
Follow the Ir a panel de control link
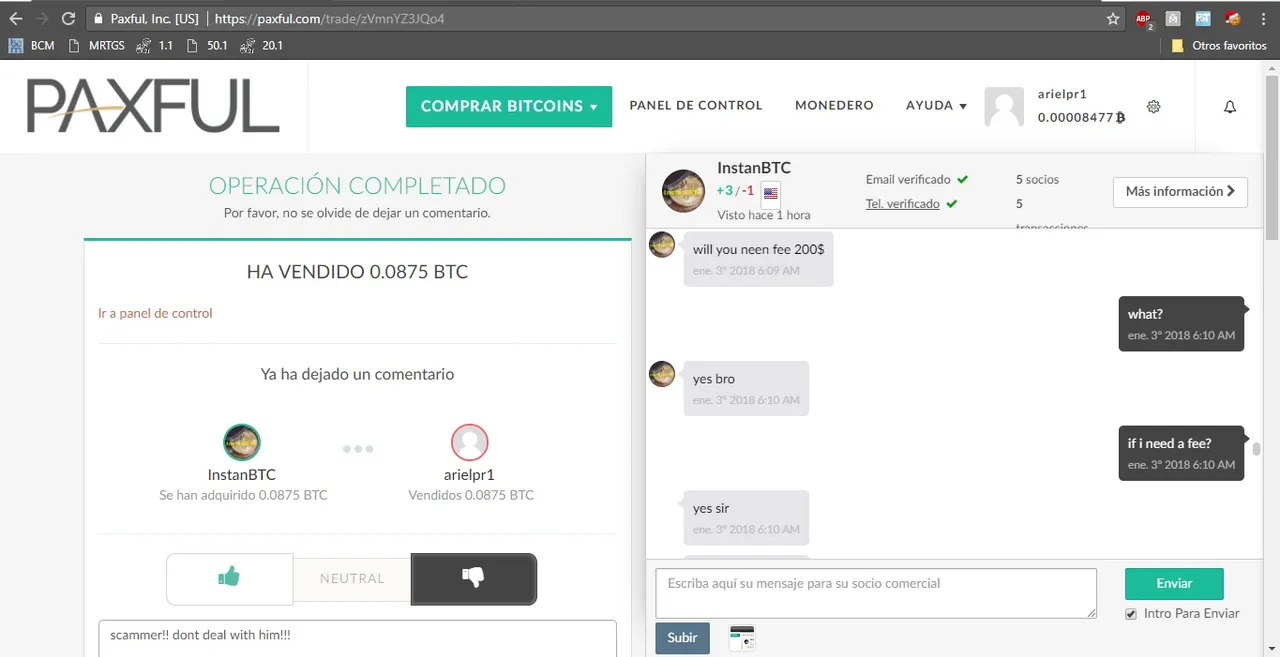click(x=155, y=313)
